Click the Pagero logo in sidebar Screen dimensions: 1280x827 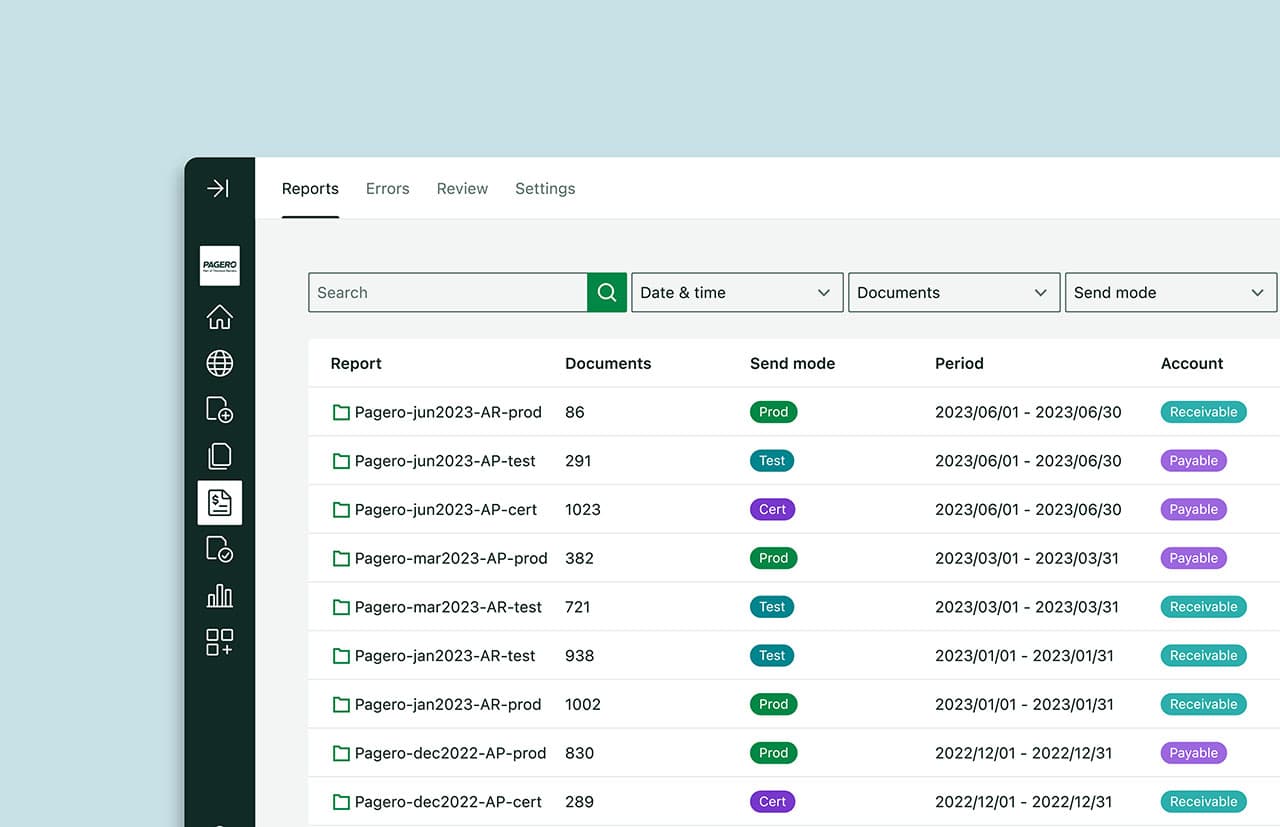point(220,266)
